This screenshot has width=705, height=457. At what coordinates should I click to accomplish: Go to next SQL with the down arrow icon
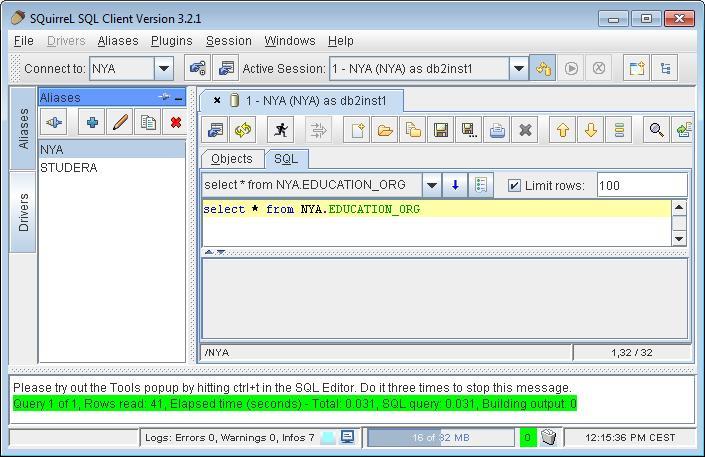pyautogui.click(x=591, y=130)
